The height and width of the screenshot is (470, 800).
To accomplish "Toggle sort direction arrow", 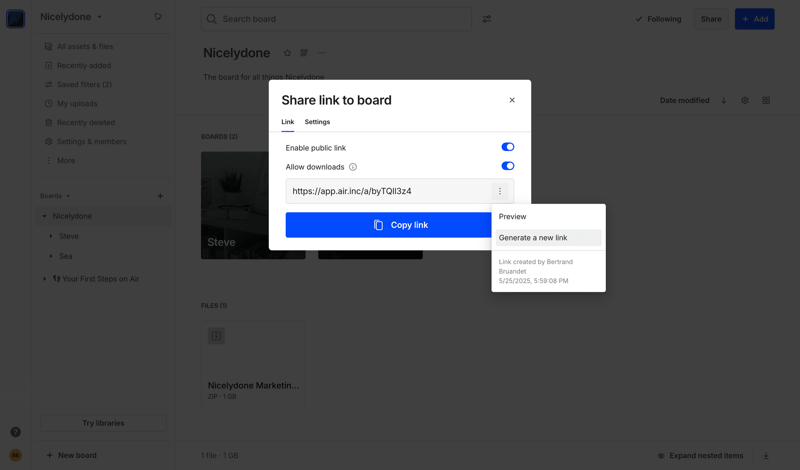I will (x=723, y=101).
